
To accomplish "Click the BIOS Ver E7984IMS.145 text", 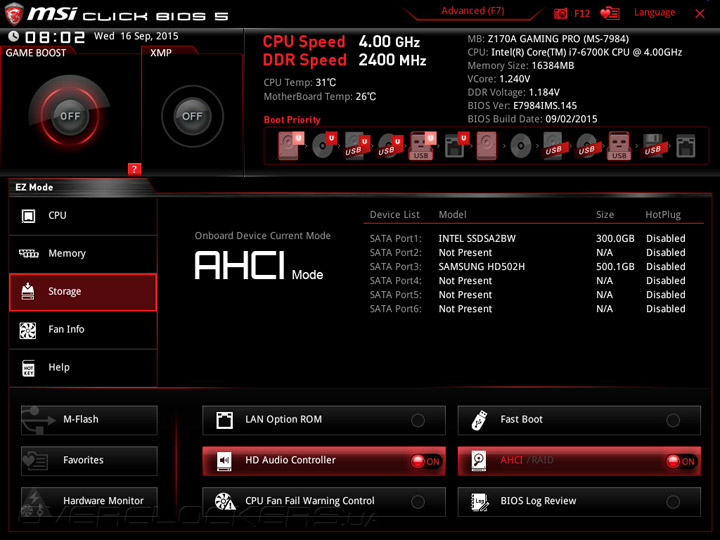I will pos(522,106).
